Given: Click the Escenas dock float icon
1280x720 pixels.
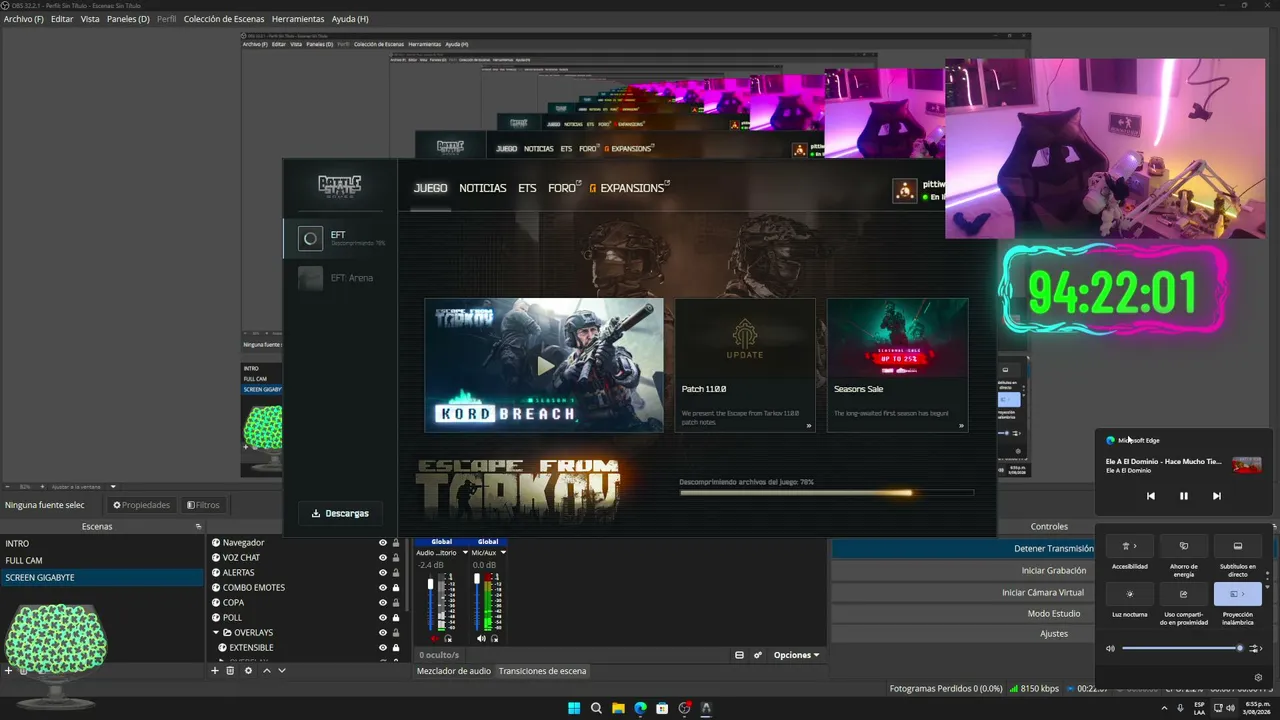Looking at the screenshot, I should [198, 526].
